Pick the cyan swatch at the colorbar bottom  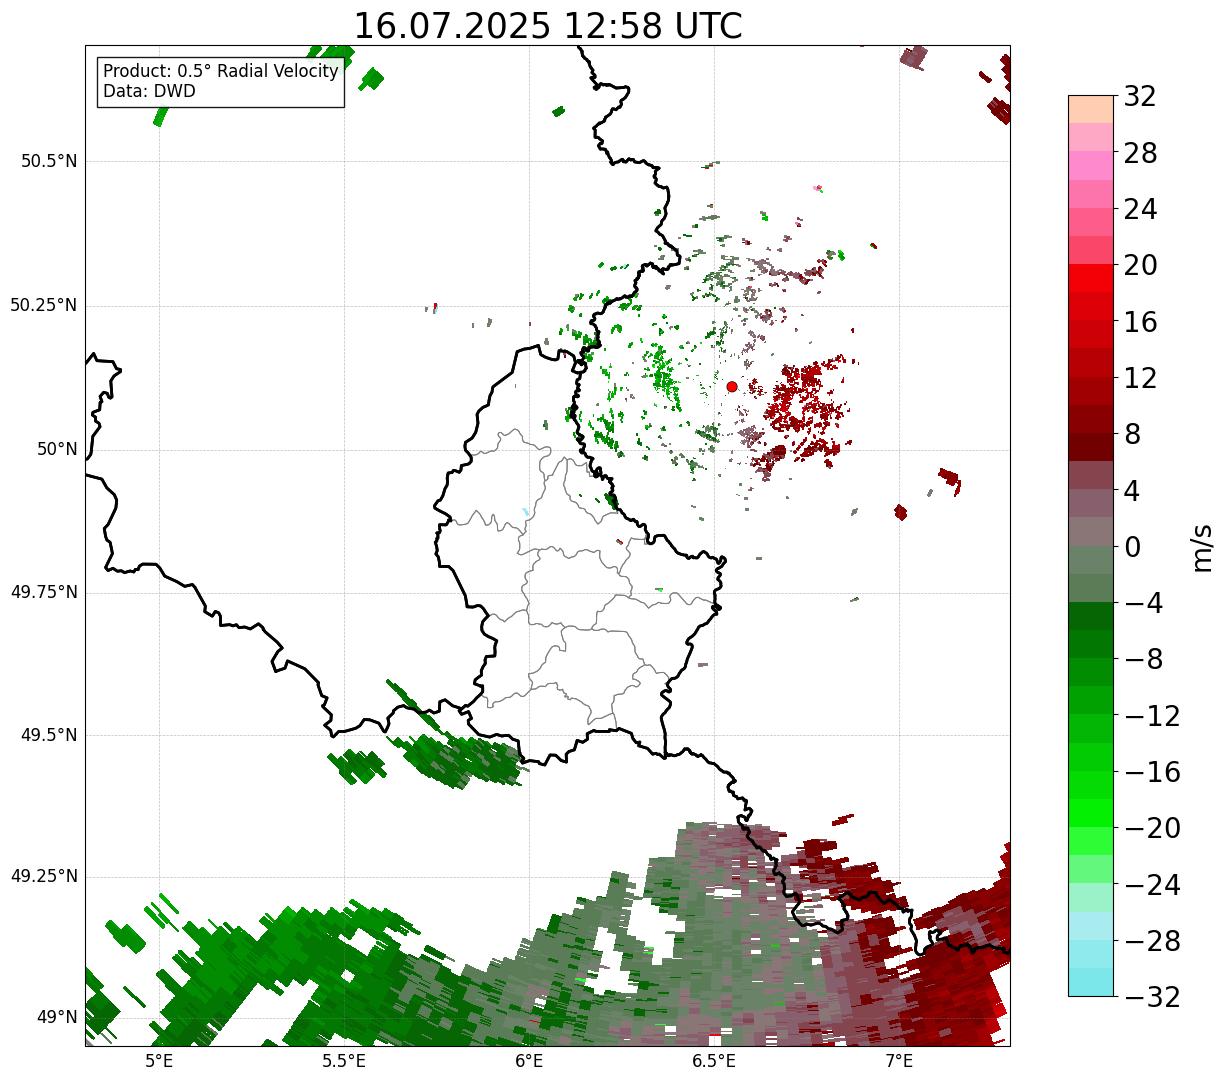[x=1091, y=982]
